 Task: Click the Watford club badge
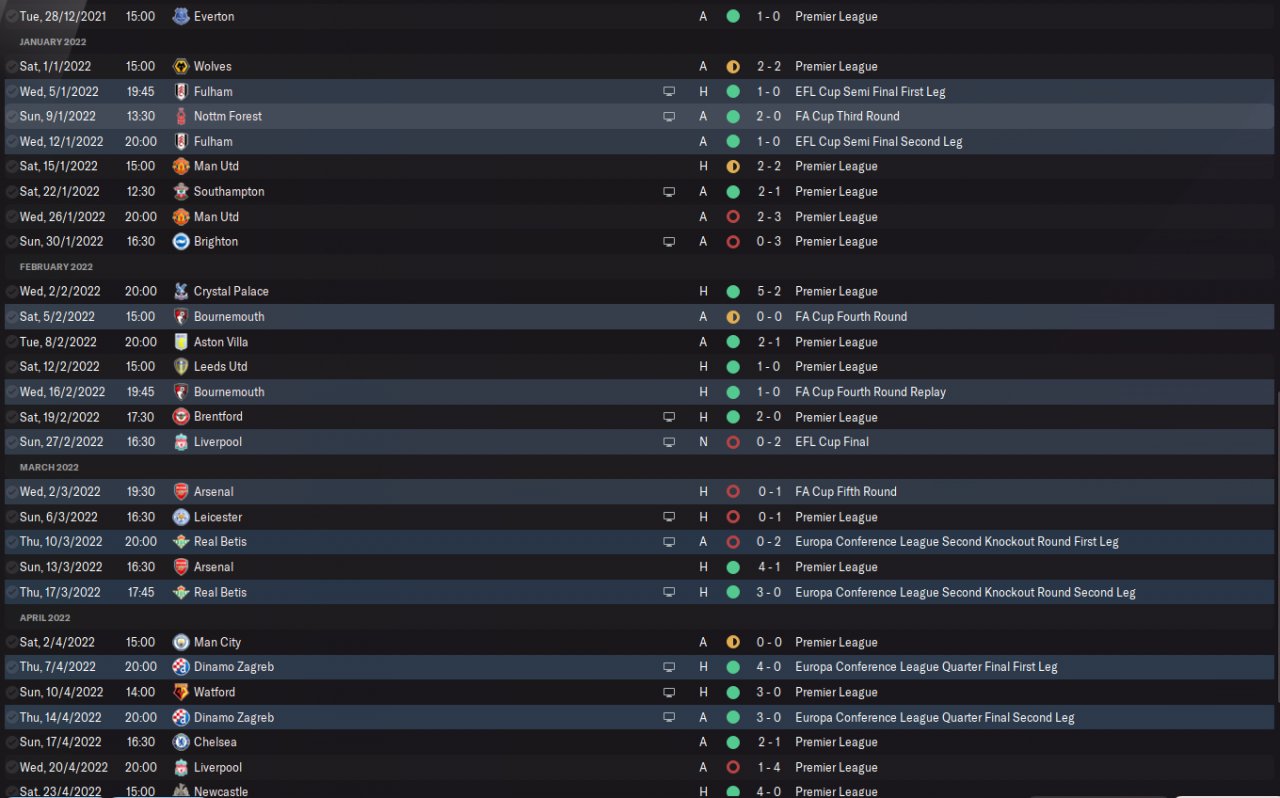181,692
